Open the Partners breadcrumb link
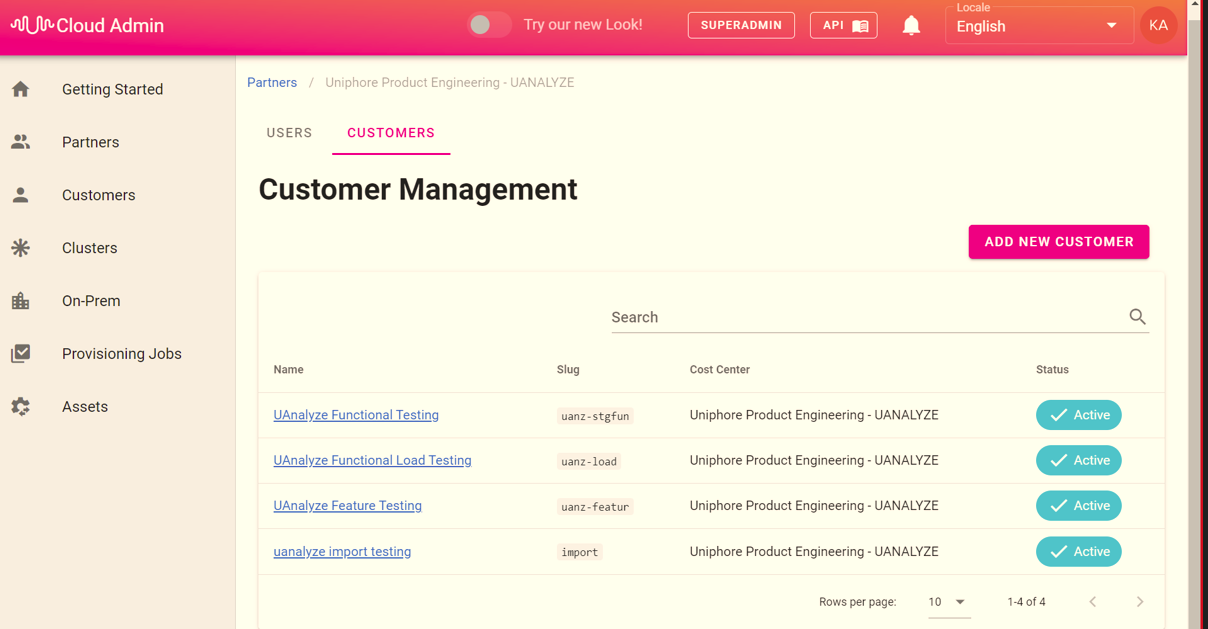 point(272,82)
